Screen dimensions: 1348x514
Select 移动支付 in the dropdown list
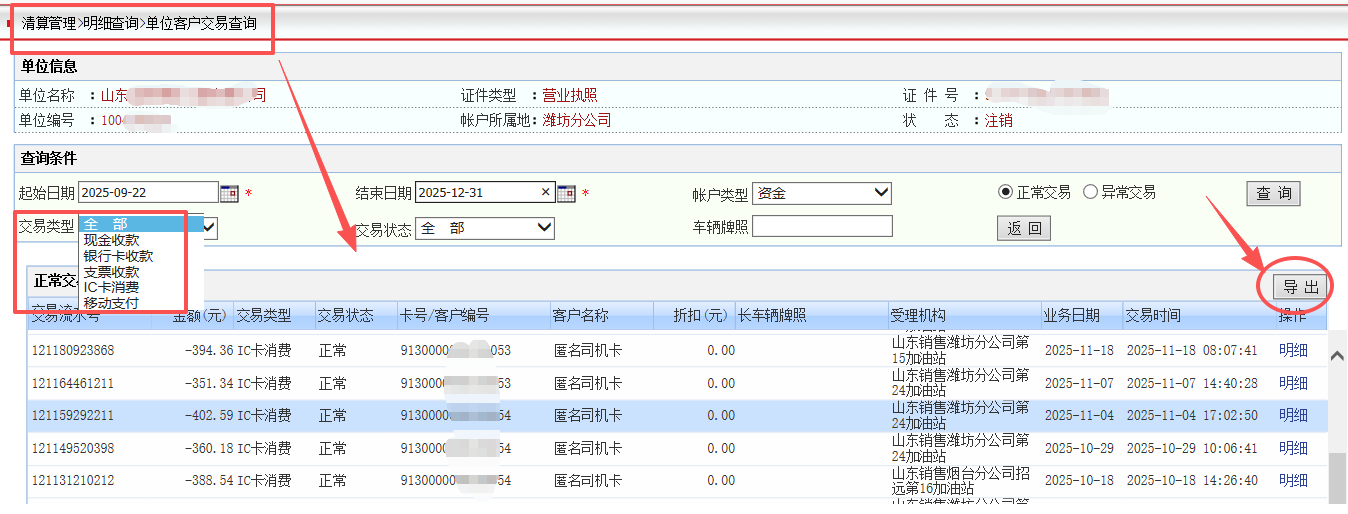pyautogui.click(x=111, y=303)
